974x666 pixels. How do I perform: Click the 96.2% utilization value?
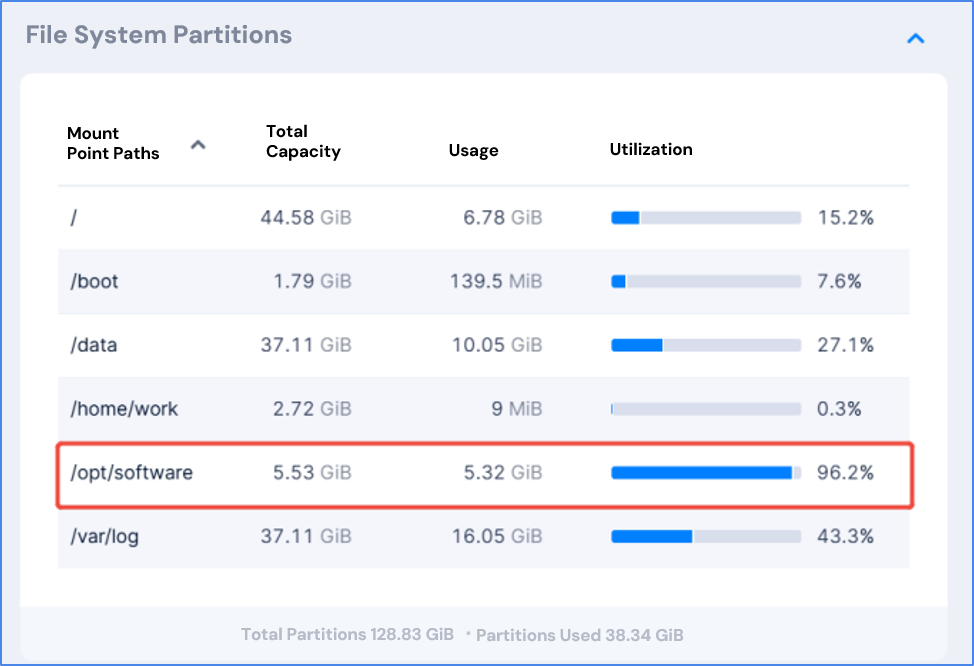click(x=843, y=472)
